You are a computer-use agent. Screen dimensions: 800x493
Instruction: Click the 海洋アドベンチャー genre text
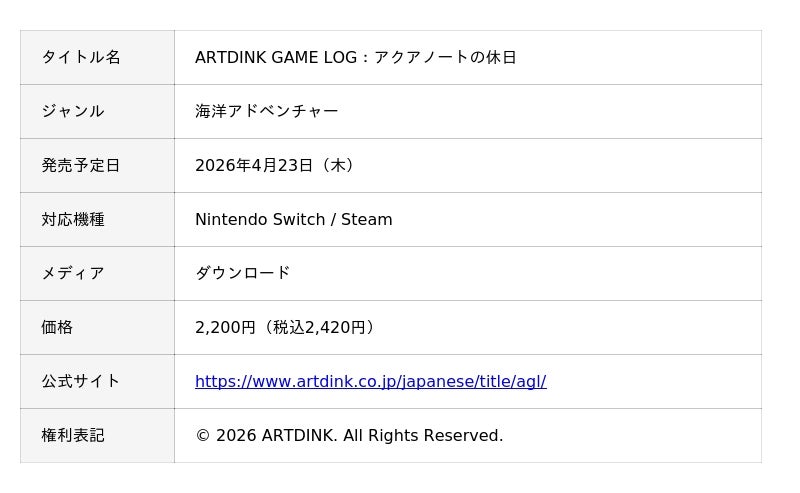(267, 111)
